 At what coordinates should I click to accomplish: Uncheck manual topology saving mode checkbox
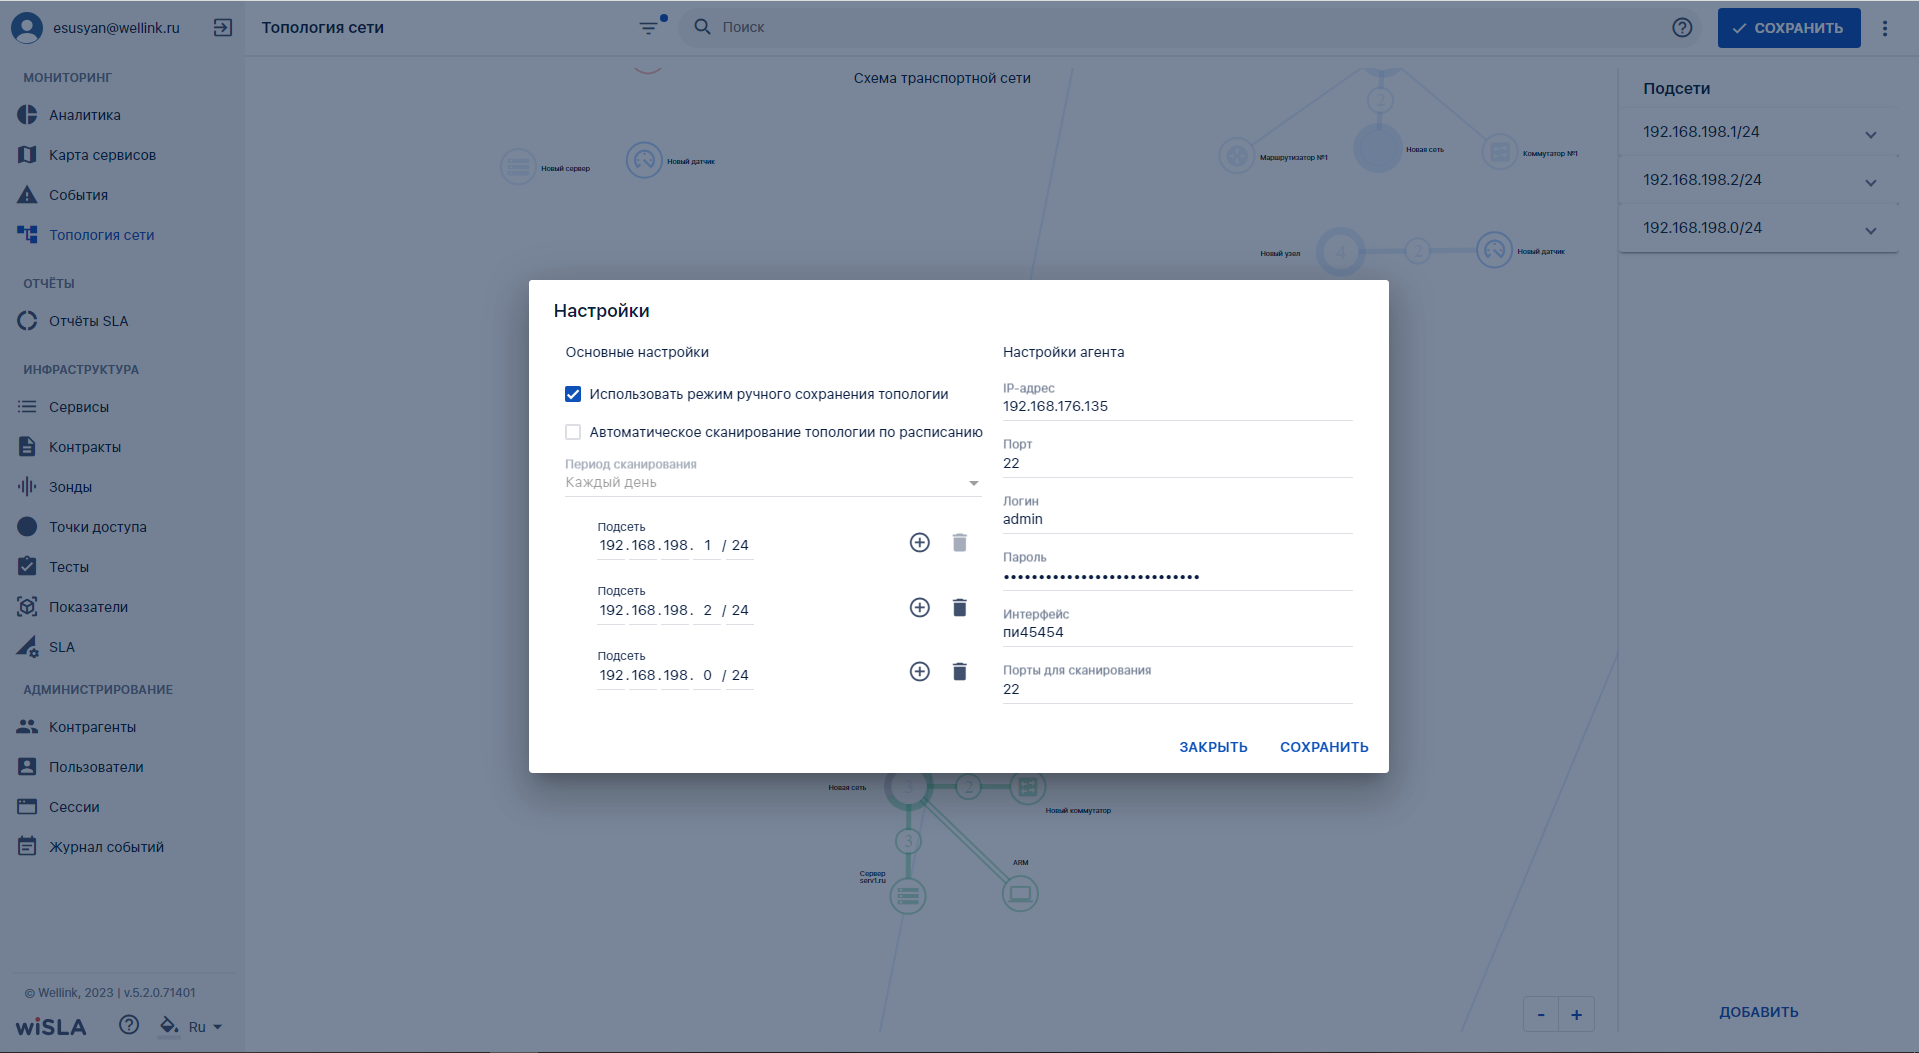coord(573,394)
